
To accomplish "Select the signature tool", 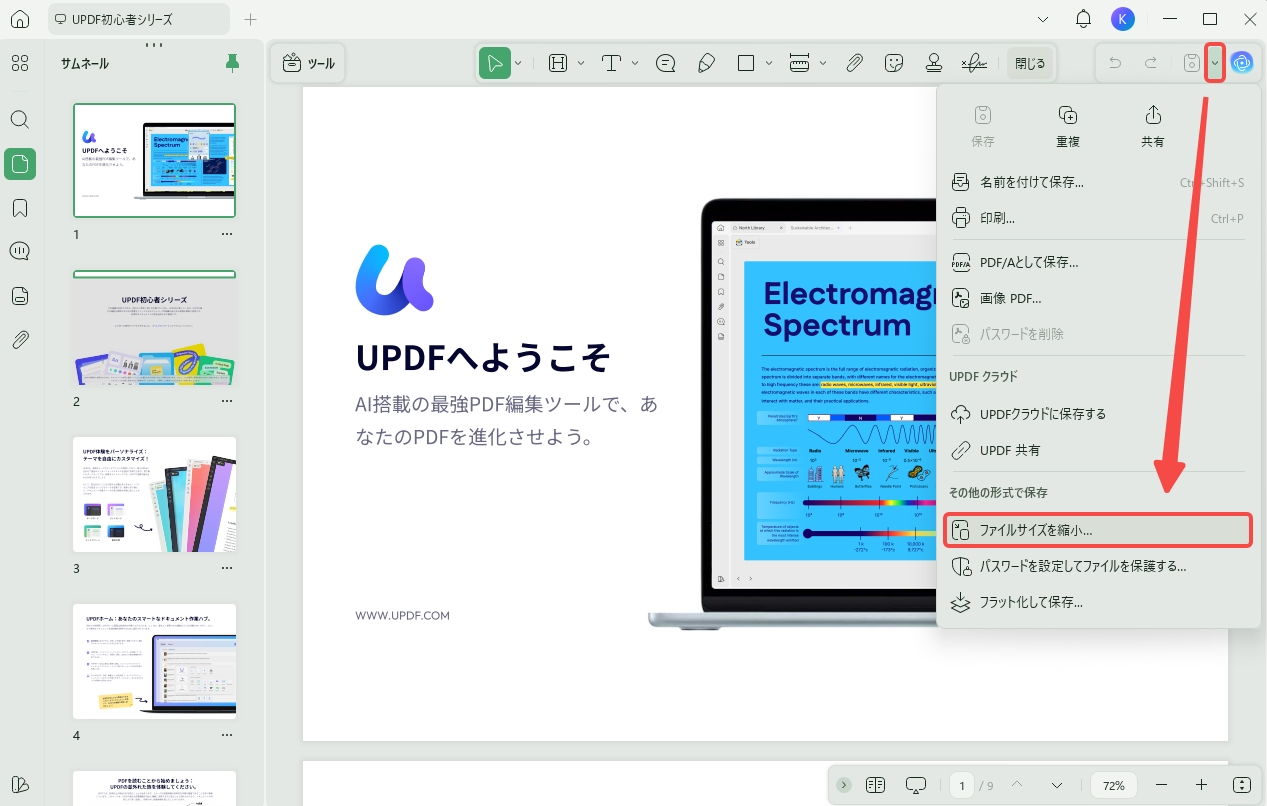I will click(x=974, y=63).
